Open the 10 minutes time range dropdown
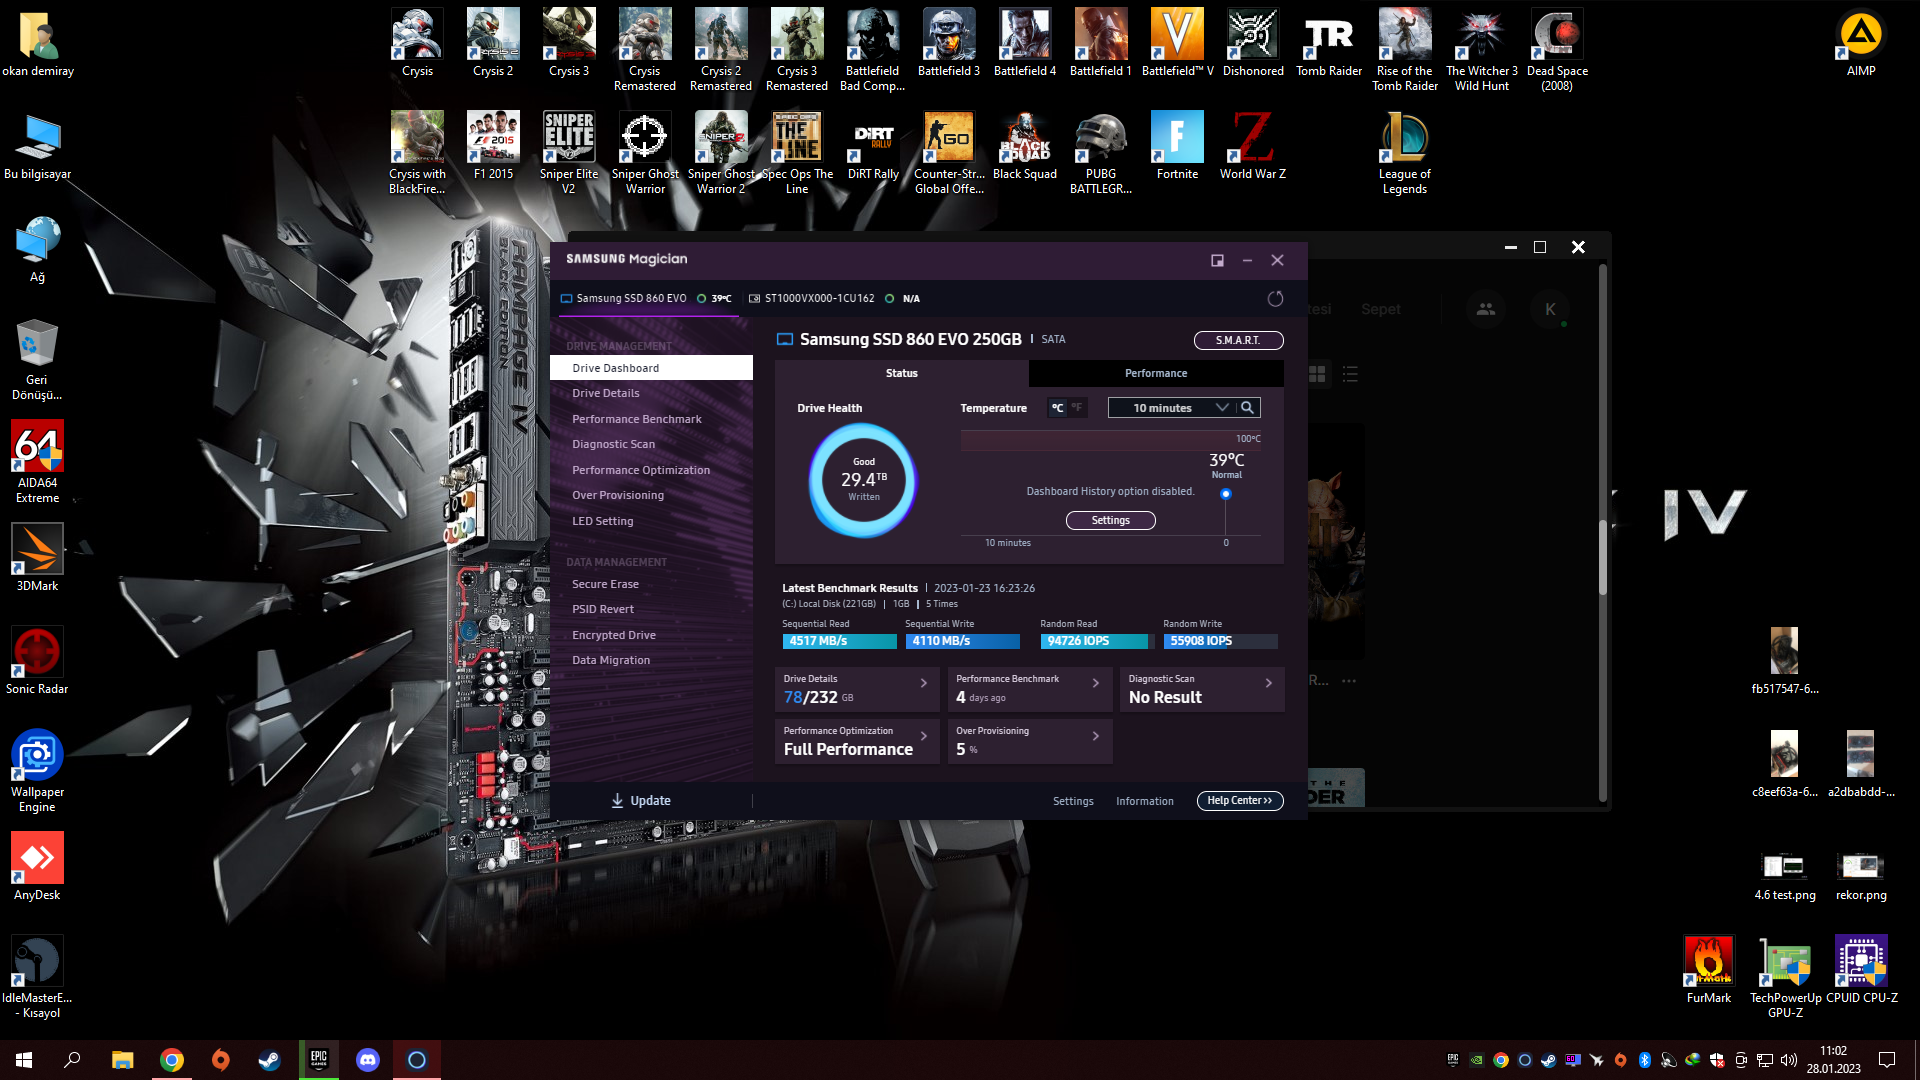The height and width of the screenshot is (1080, 1920). (x=1172, y=408)
